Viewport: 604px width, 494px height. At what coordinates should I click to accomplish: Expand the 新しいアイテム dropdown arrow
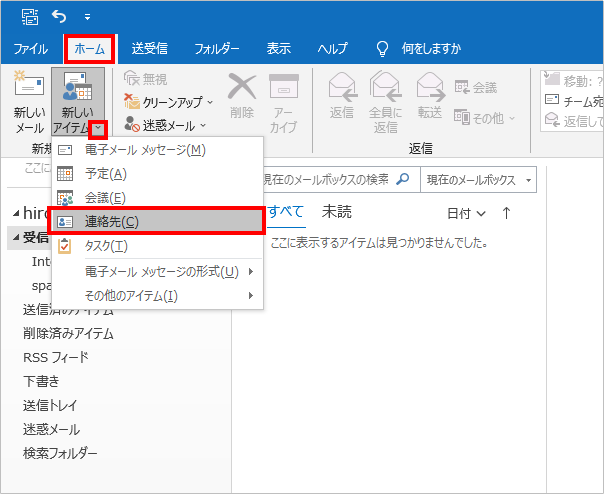(98, 129)
